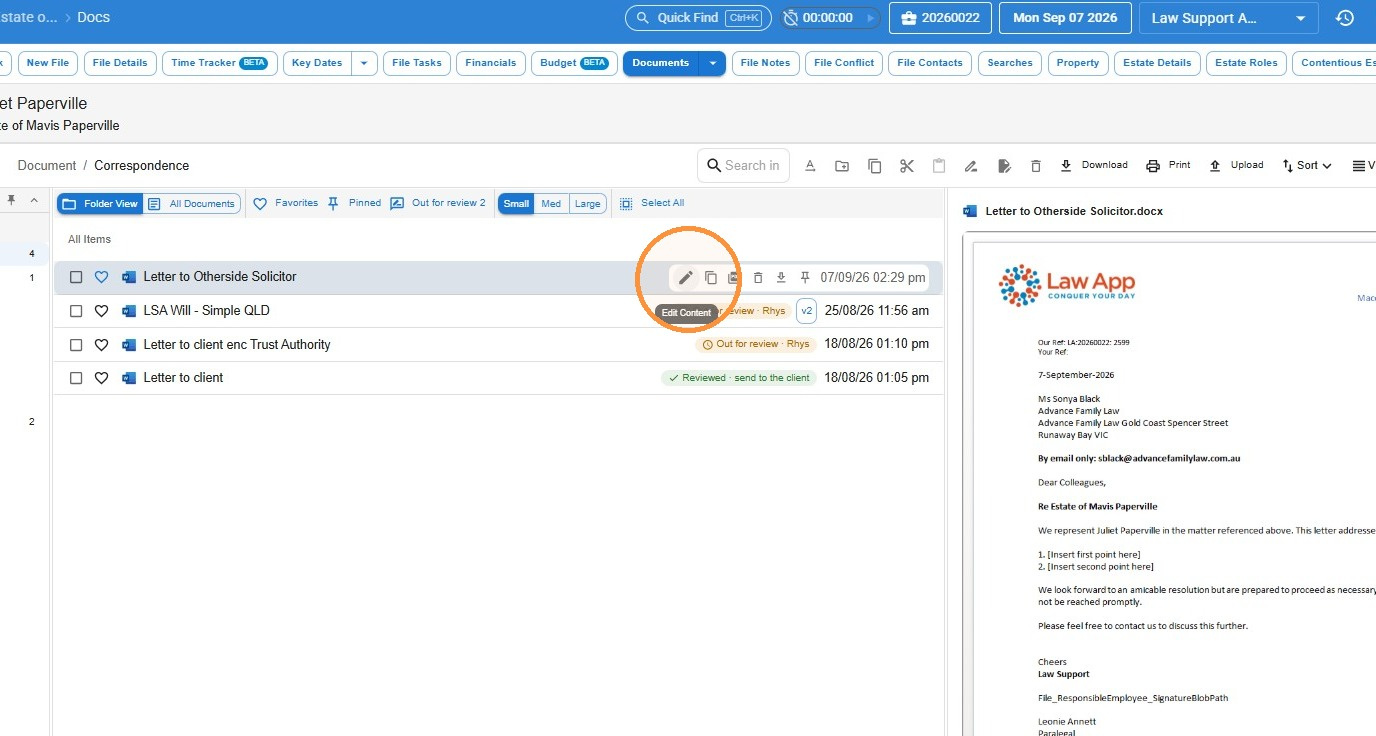Click the Print button
Viewport: 1376px width, 736px height.
tap(1168, 166)
